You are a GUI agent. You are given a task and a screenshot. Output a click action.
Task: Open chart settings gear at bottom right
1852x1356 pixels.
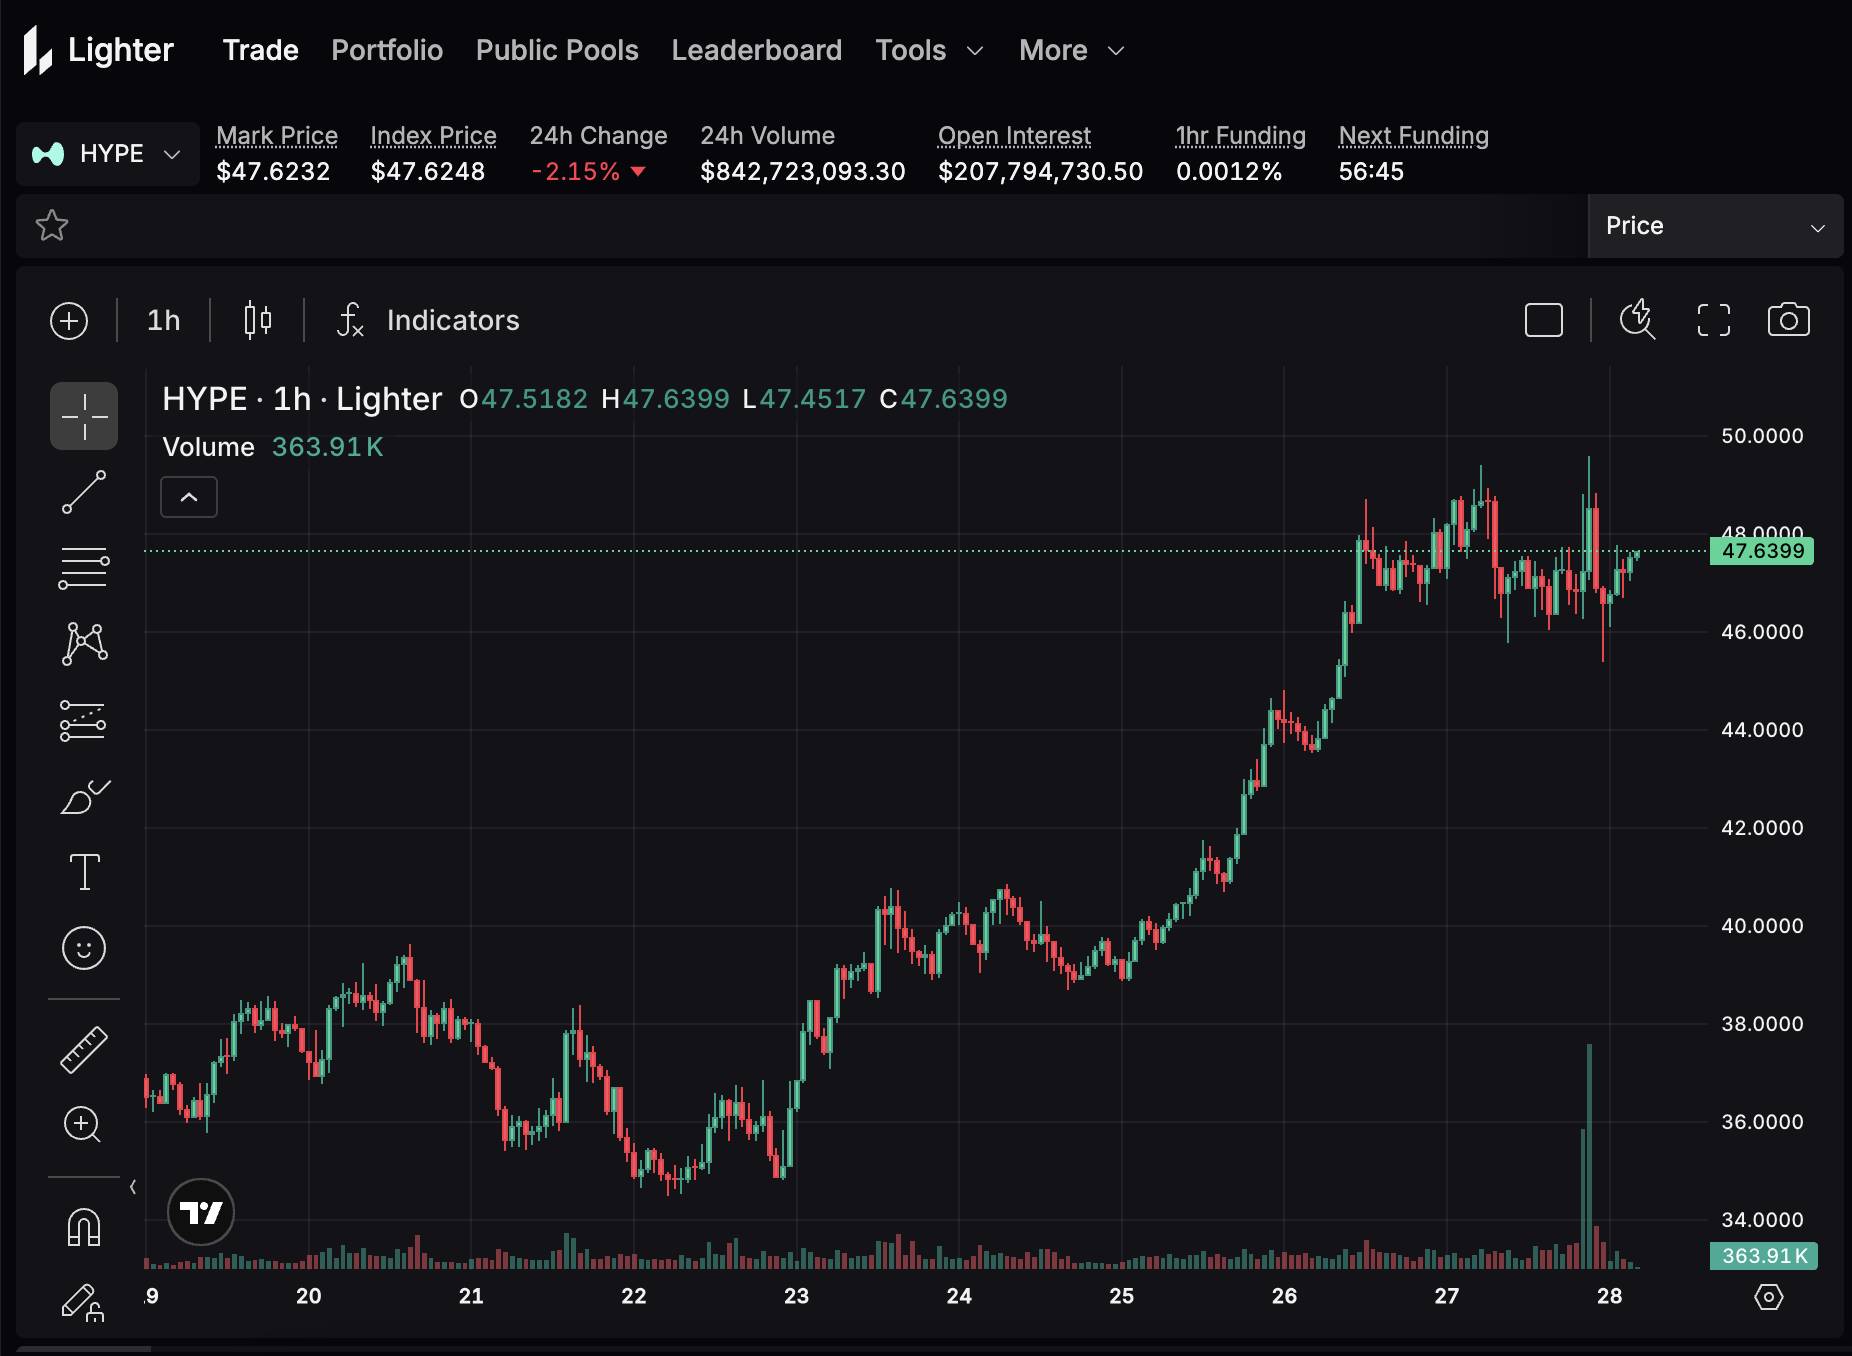[1768, 1297]
